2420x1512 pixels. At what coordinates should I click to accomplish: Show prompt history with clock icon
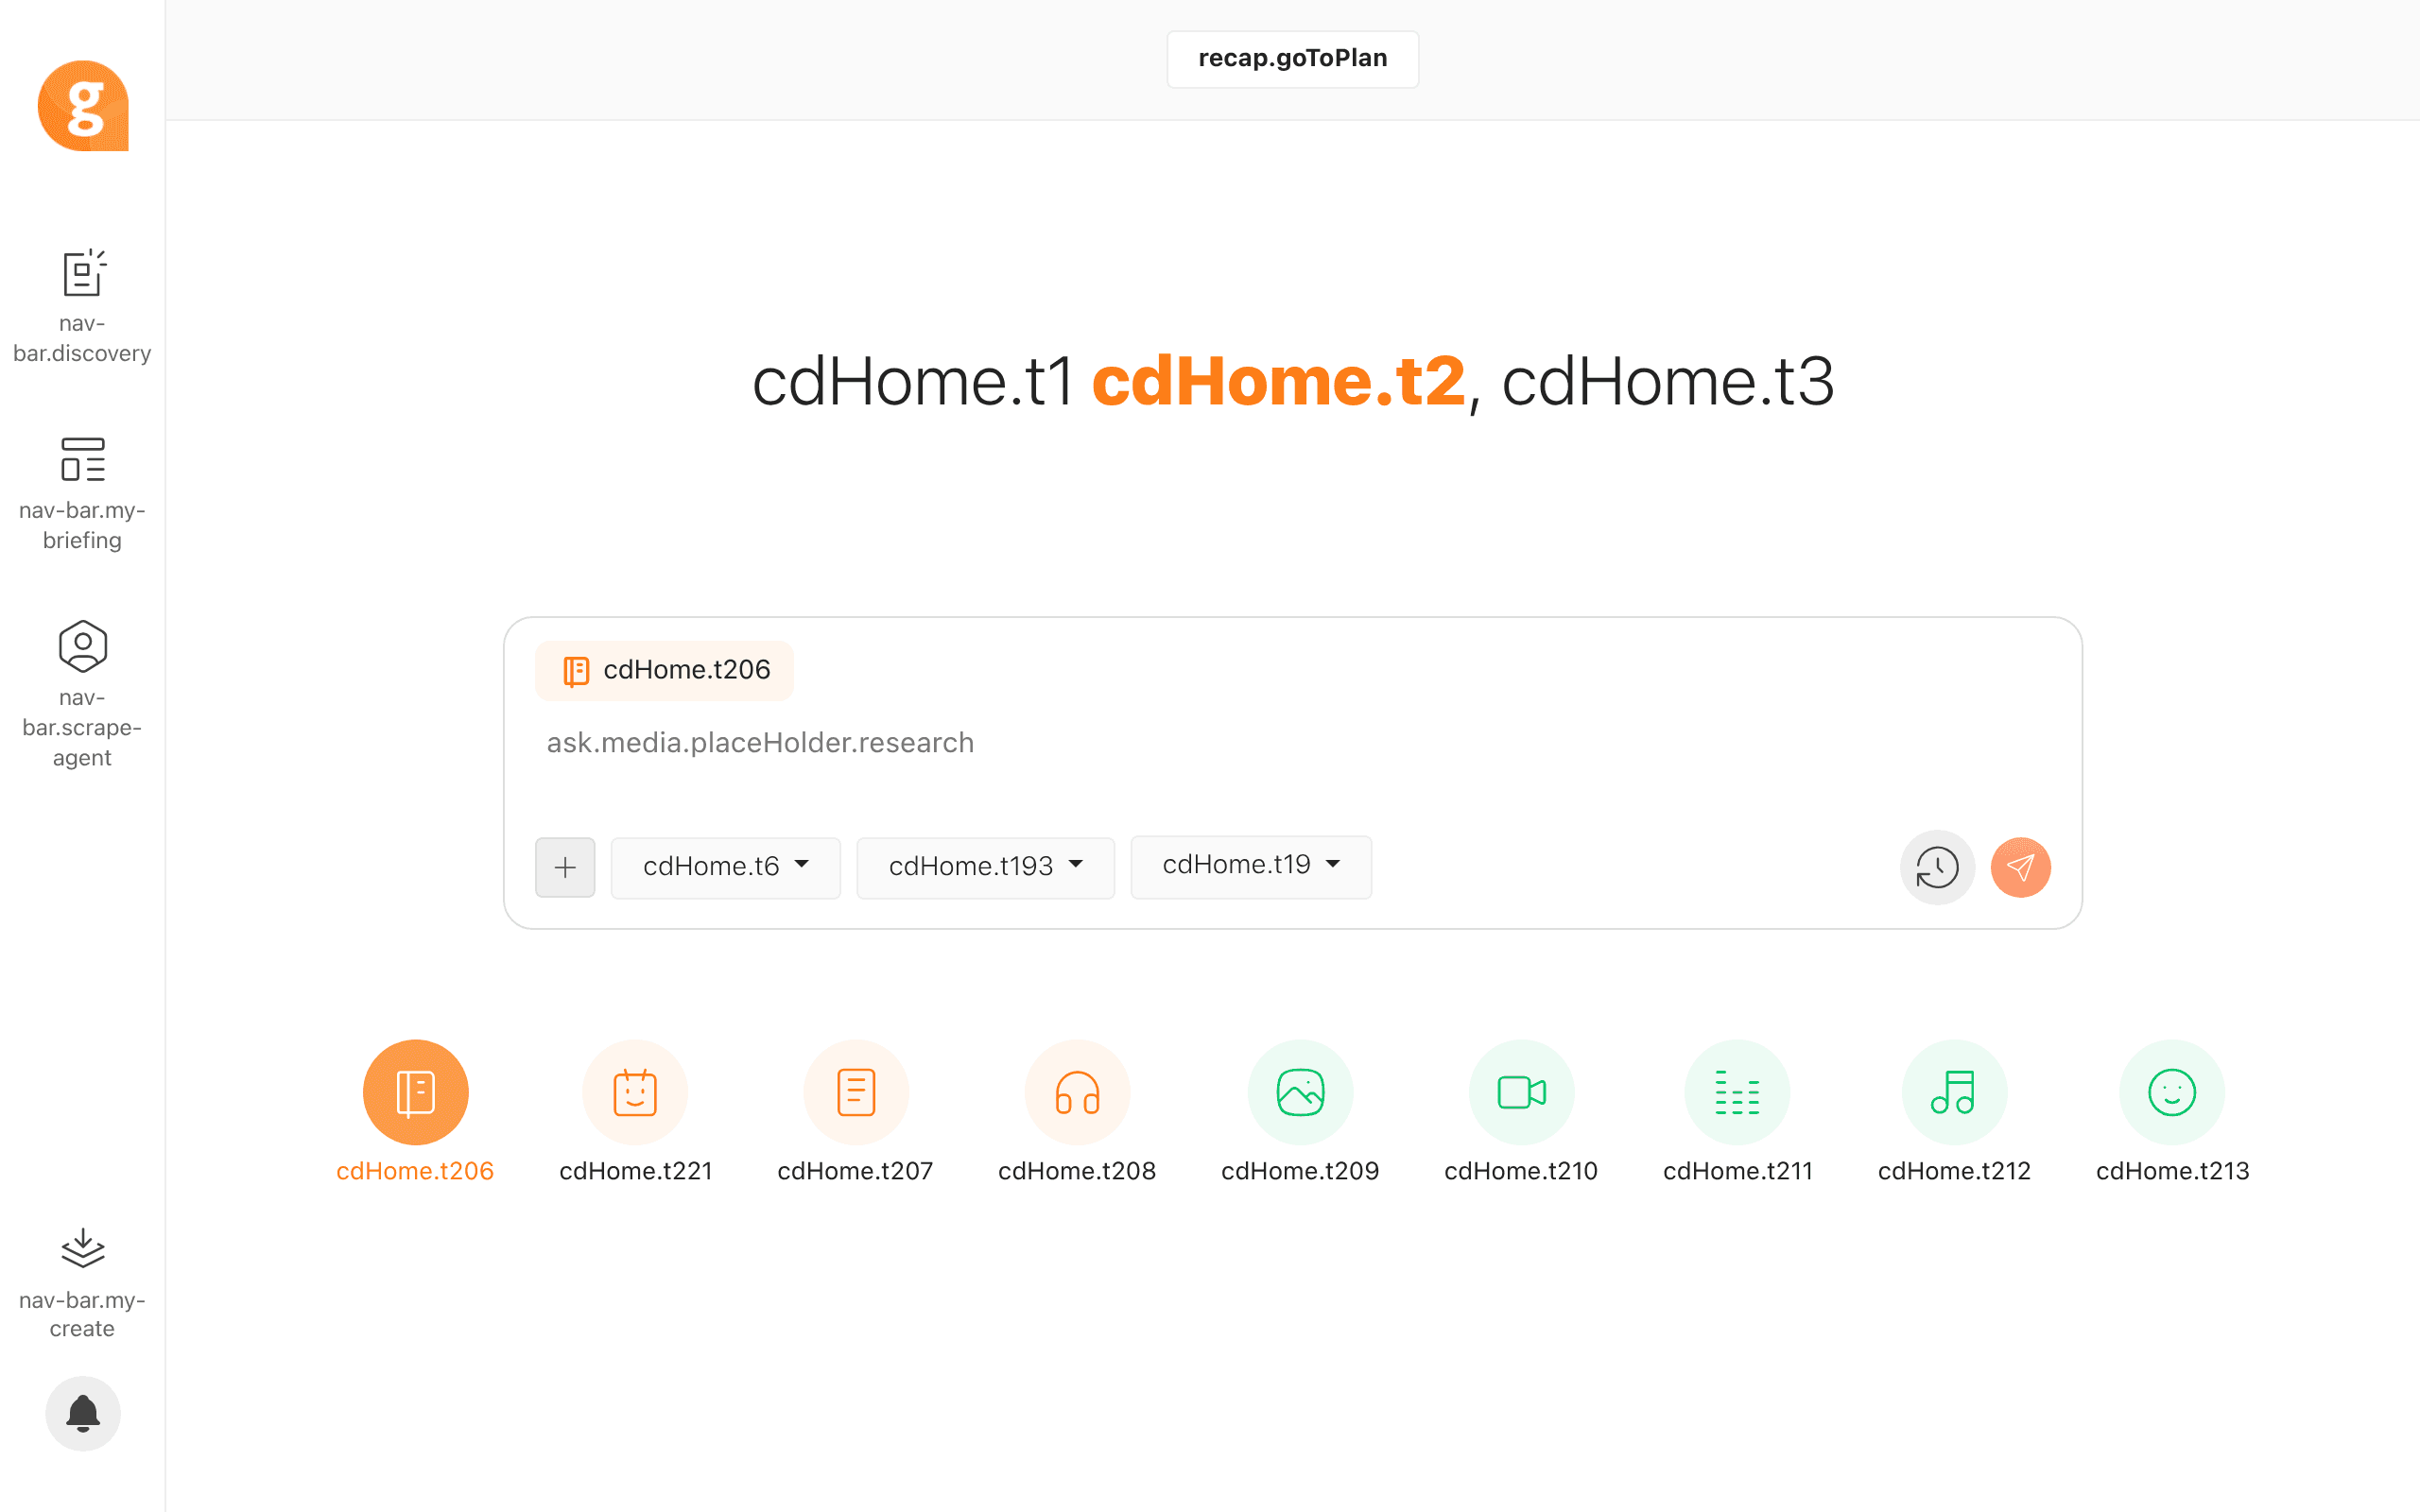1937,867
